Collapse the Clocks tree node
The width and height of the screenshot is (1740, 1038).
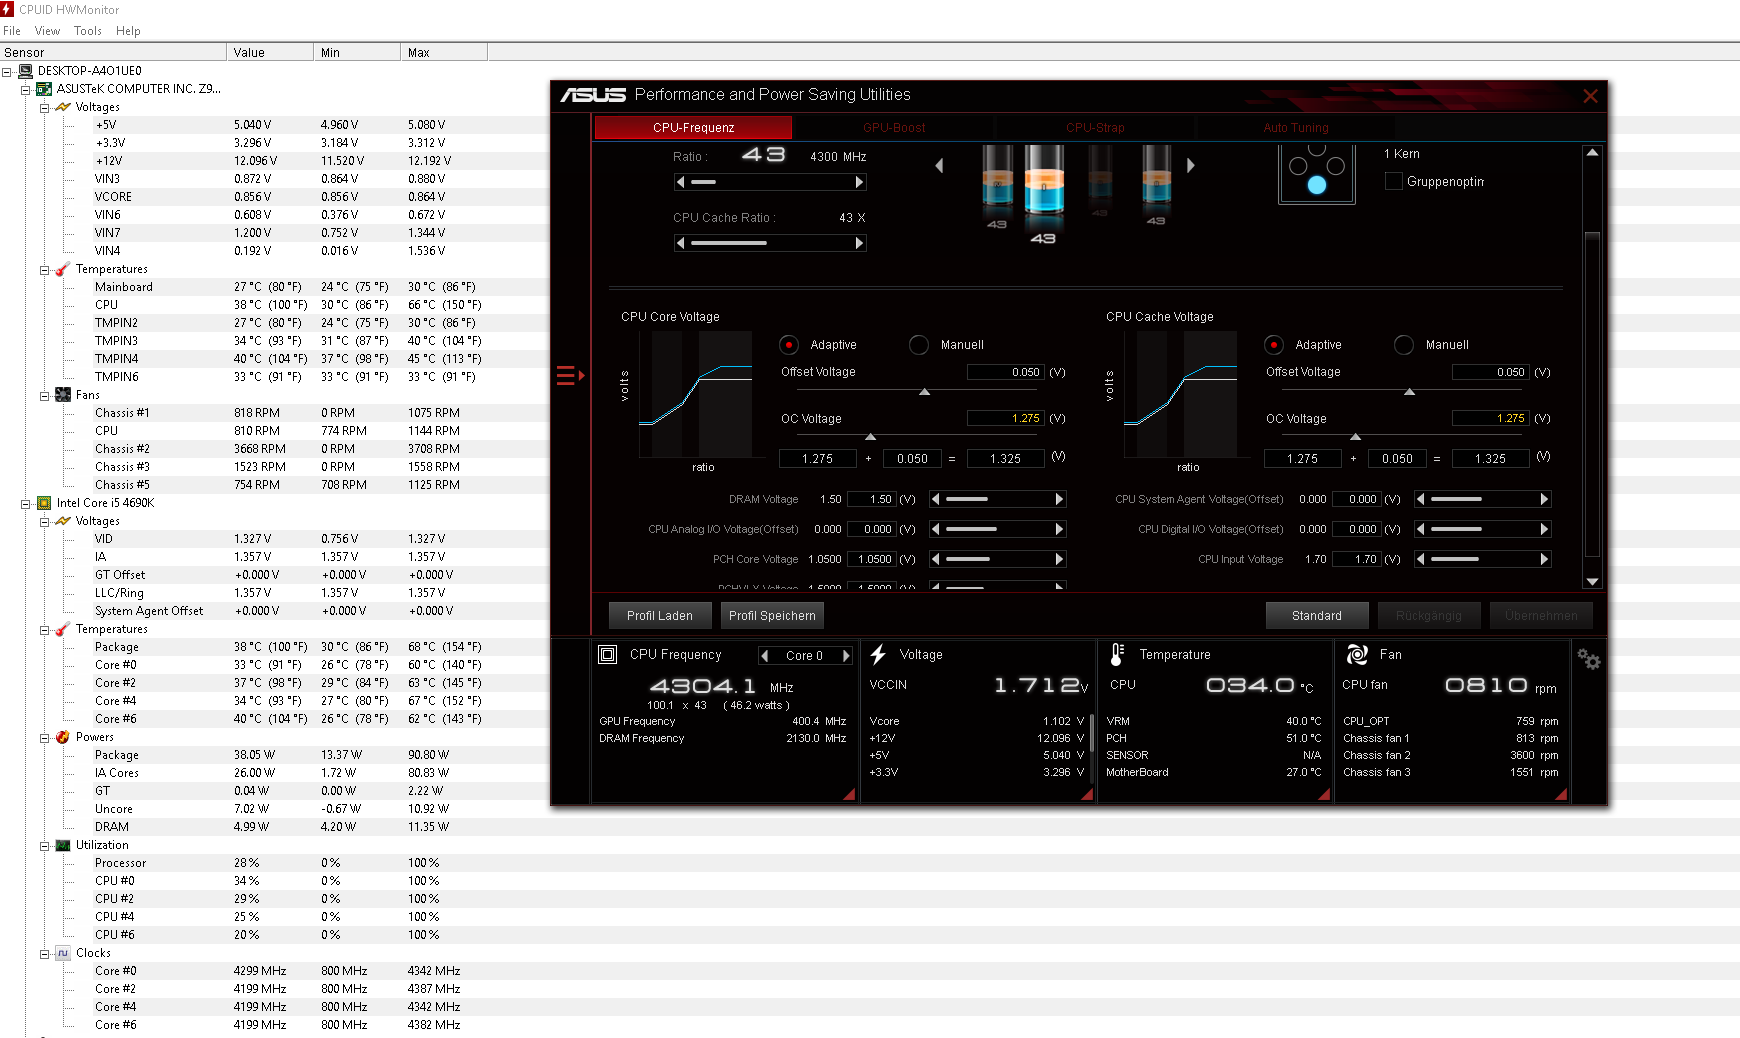click(45, 953)
